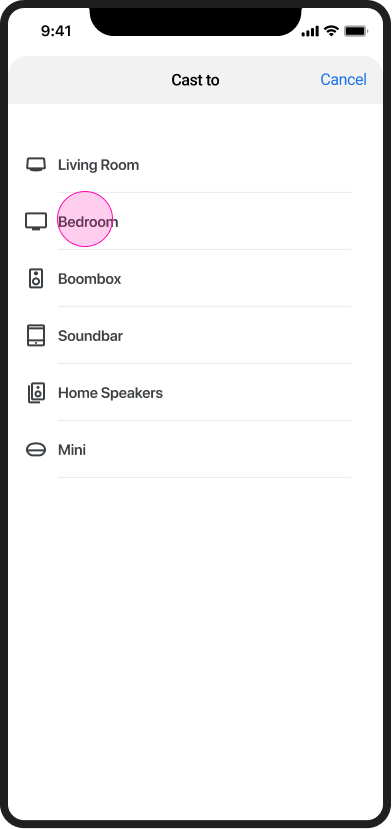
Task: Tap the Wi-Fi status icon
Action: [x=332, y=31]
